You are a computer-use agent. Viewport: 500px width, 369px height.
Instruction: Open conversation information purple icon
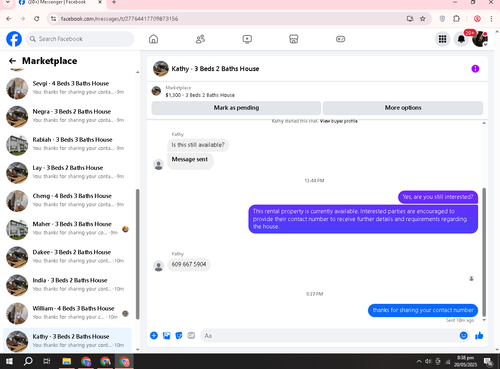pyautogui.click(x=475, y=69)
